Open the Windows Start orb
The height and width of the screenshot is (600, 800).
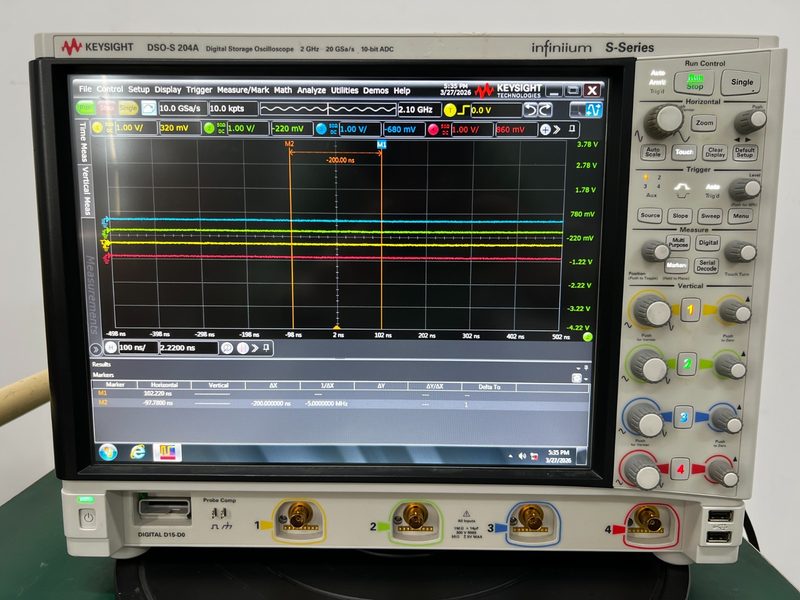108,452
